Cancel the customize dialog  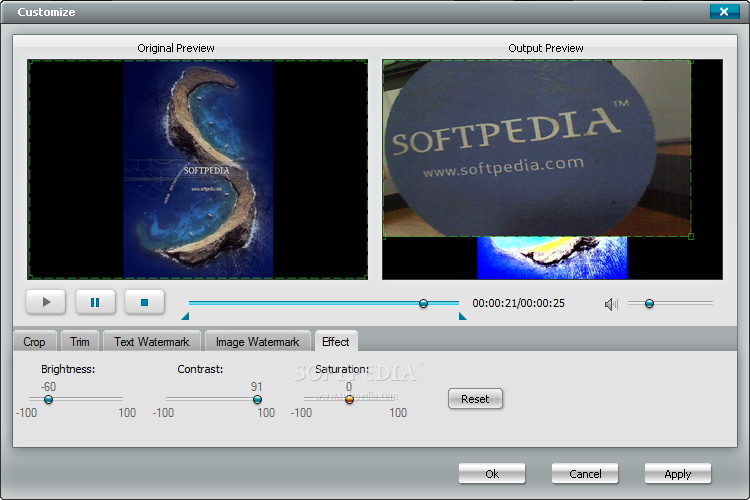point(585,474)
